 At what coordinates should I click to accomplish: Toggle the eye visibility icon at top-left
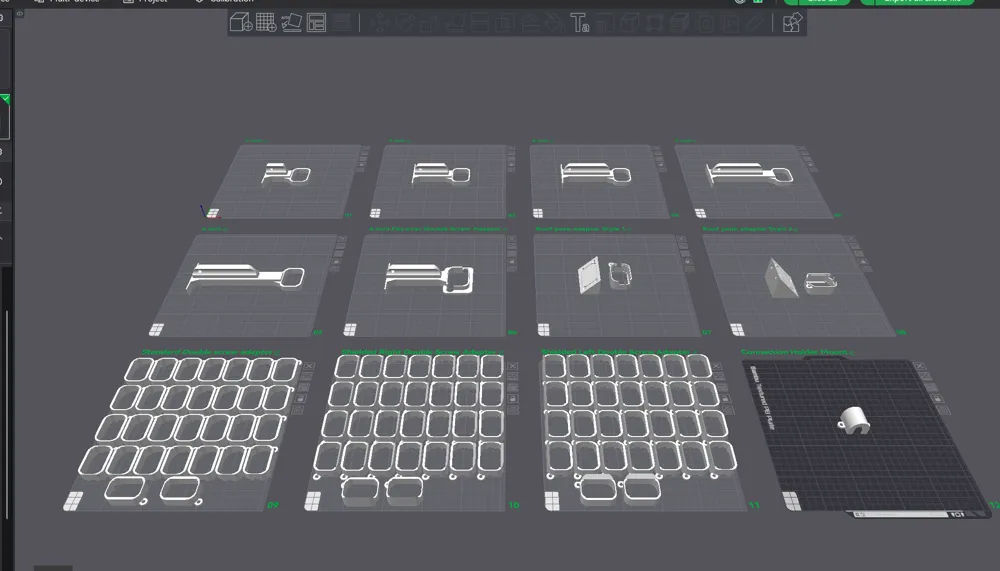(20, 13)
